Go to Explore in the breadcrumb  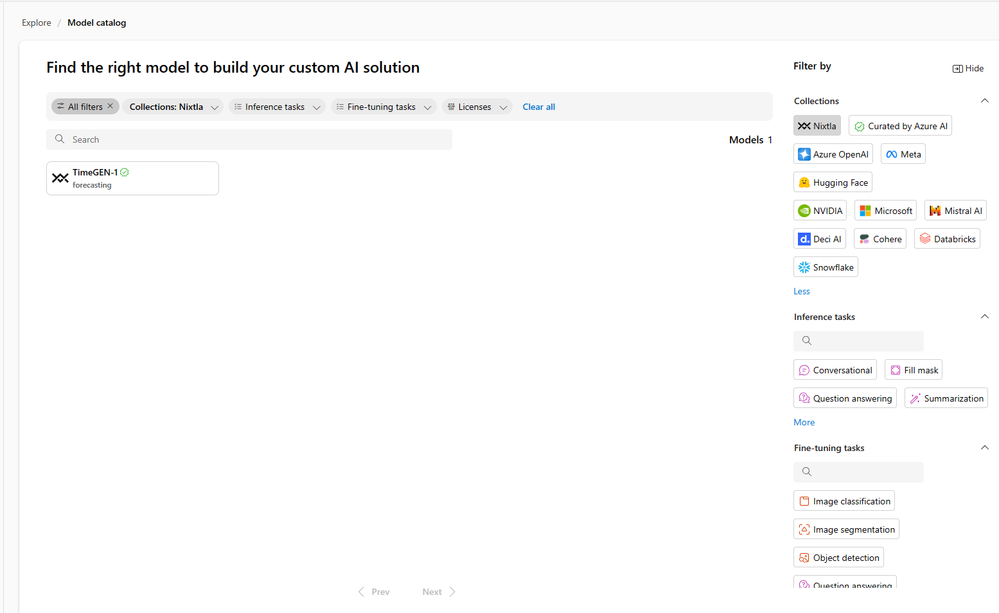[x=36, y=23]
